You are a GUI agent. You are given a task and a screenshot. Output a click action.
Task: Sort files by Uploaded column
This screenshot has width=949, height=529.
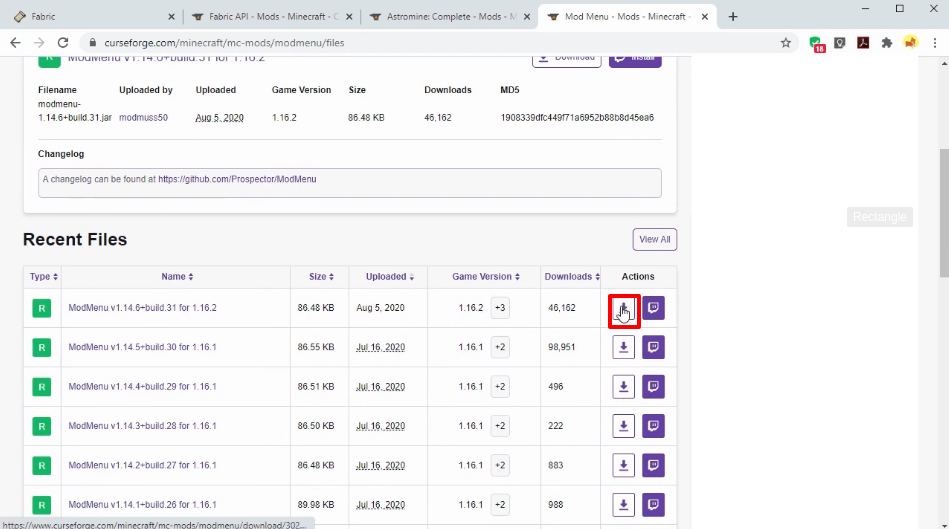[x=390, y=277]
